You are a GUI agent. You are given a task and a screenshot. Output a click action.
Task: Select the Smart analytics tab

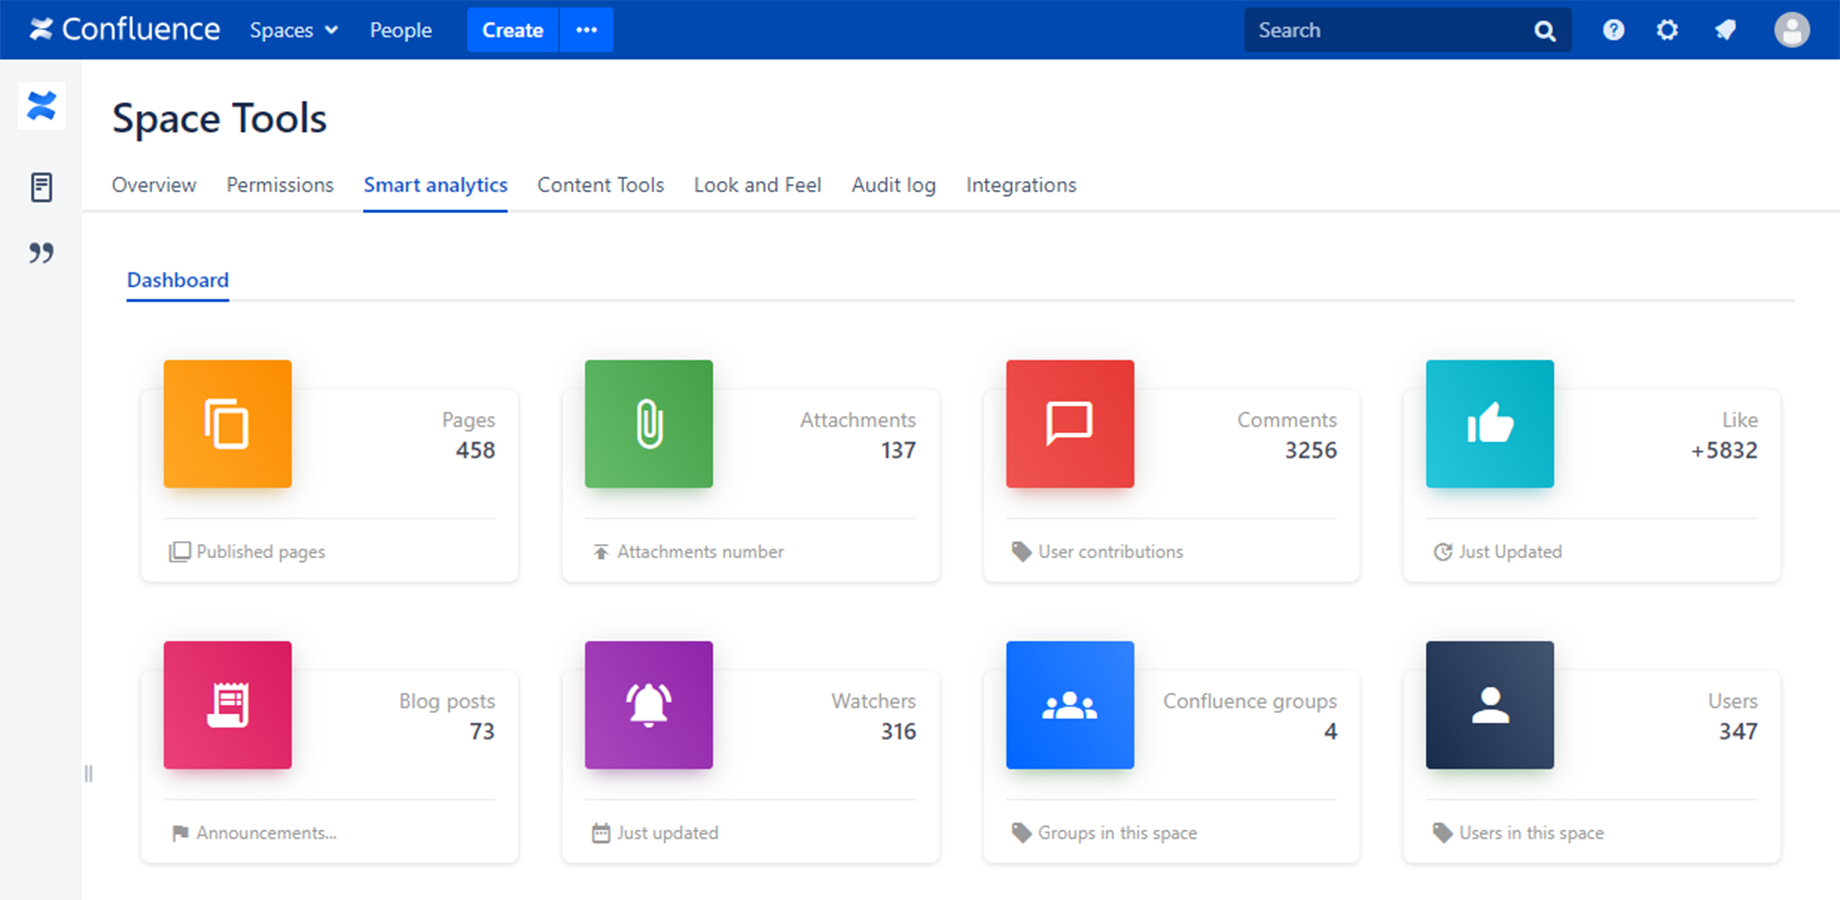[x=435, y=185]
